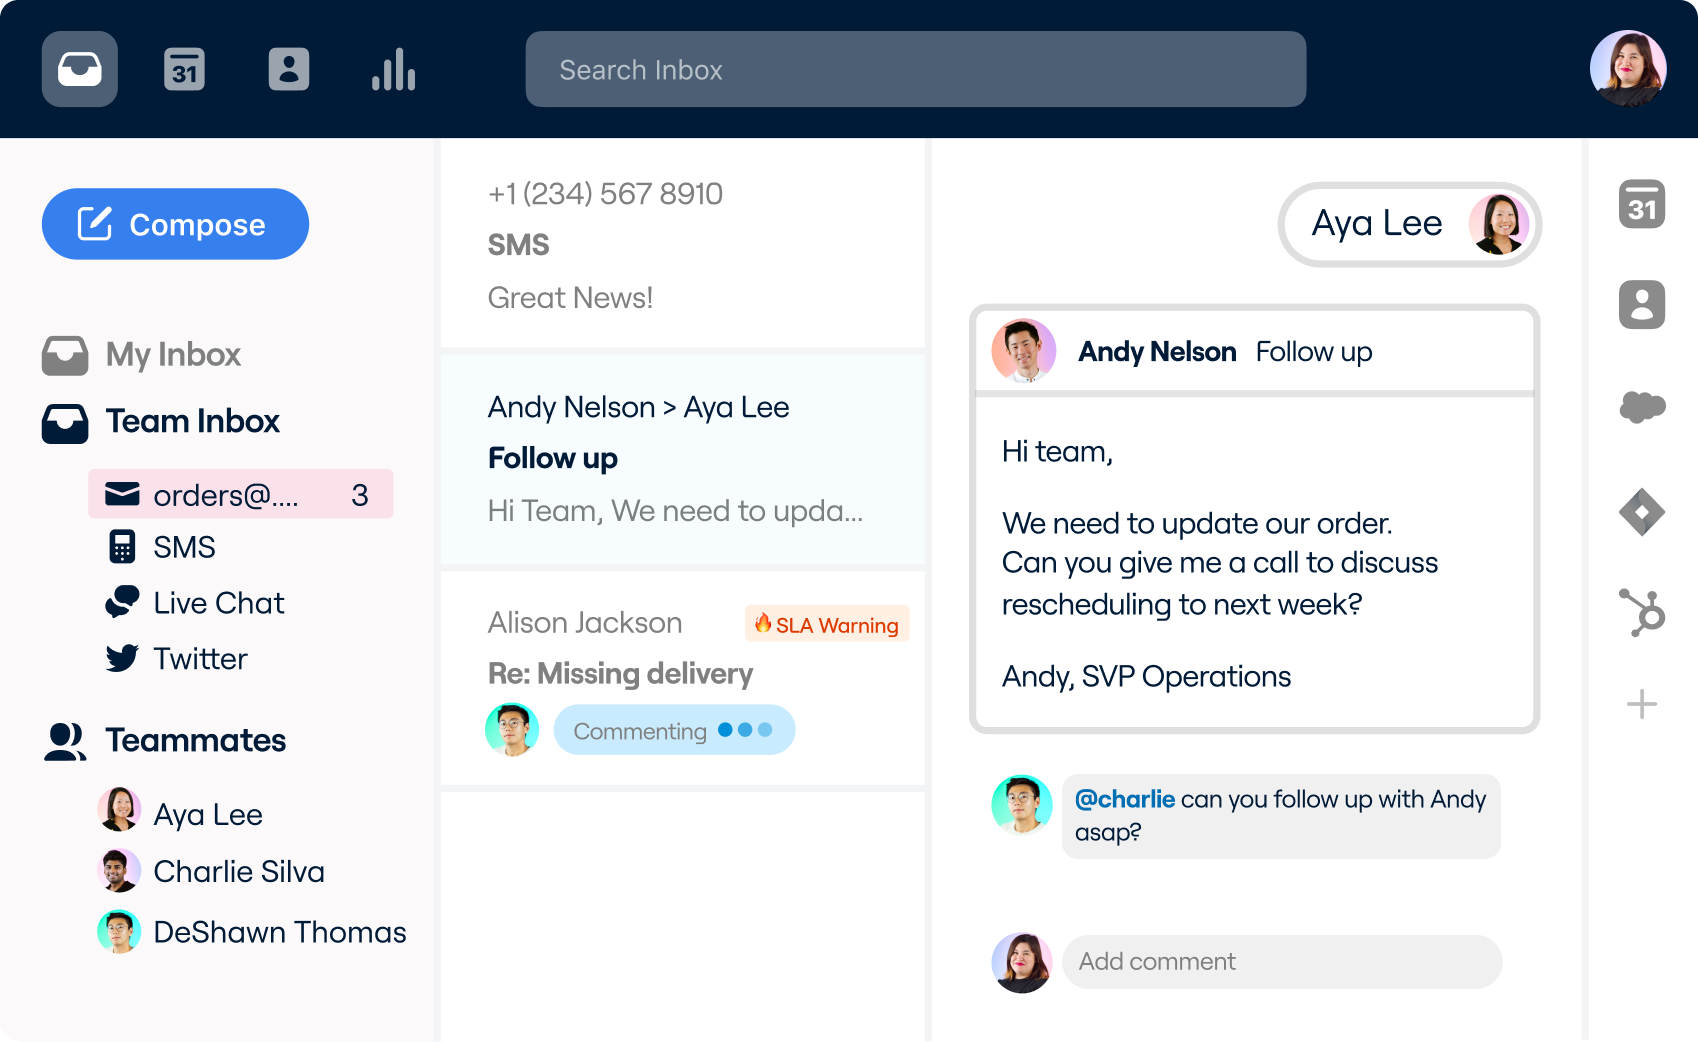Click the Commenting status pill
1698x1042 pixels.
[674, 730]
